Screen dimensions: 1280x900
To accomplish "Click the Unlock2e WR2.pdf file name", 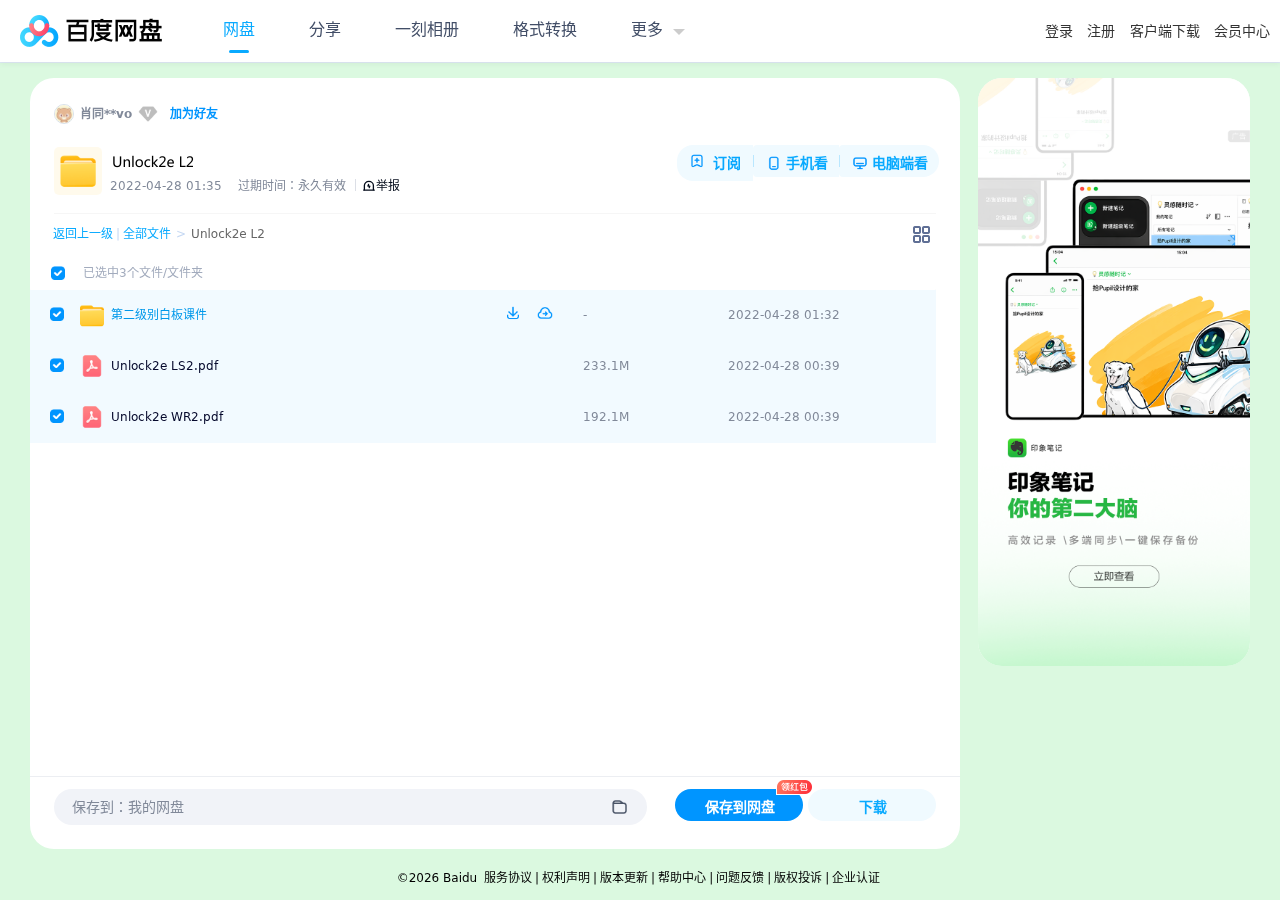I will pos(167,417).
